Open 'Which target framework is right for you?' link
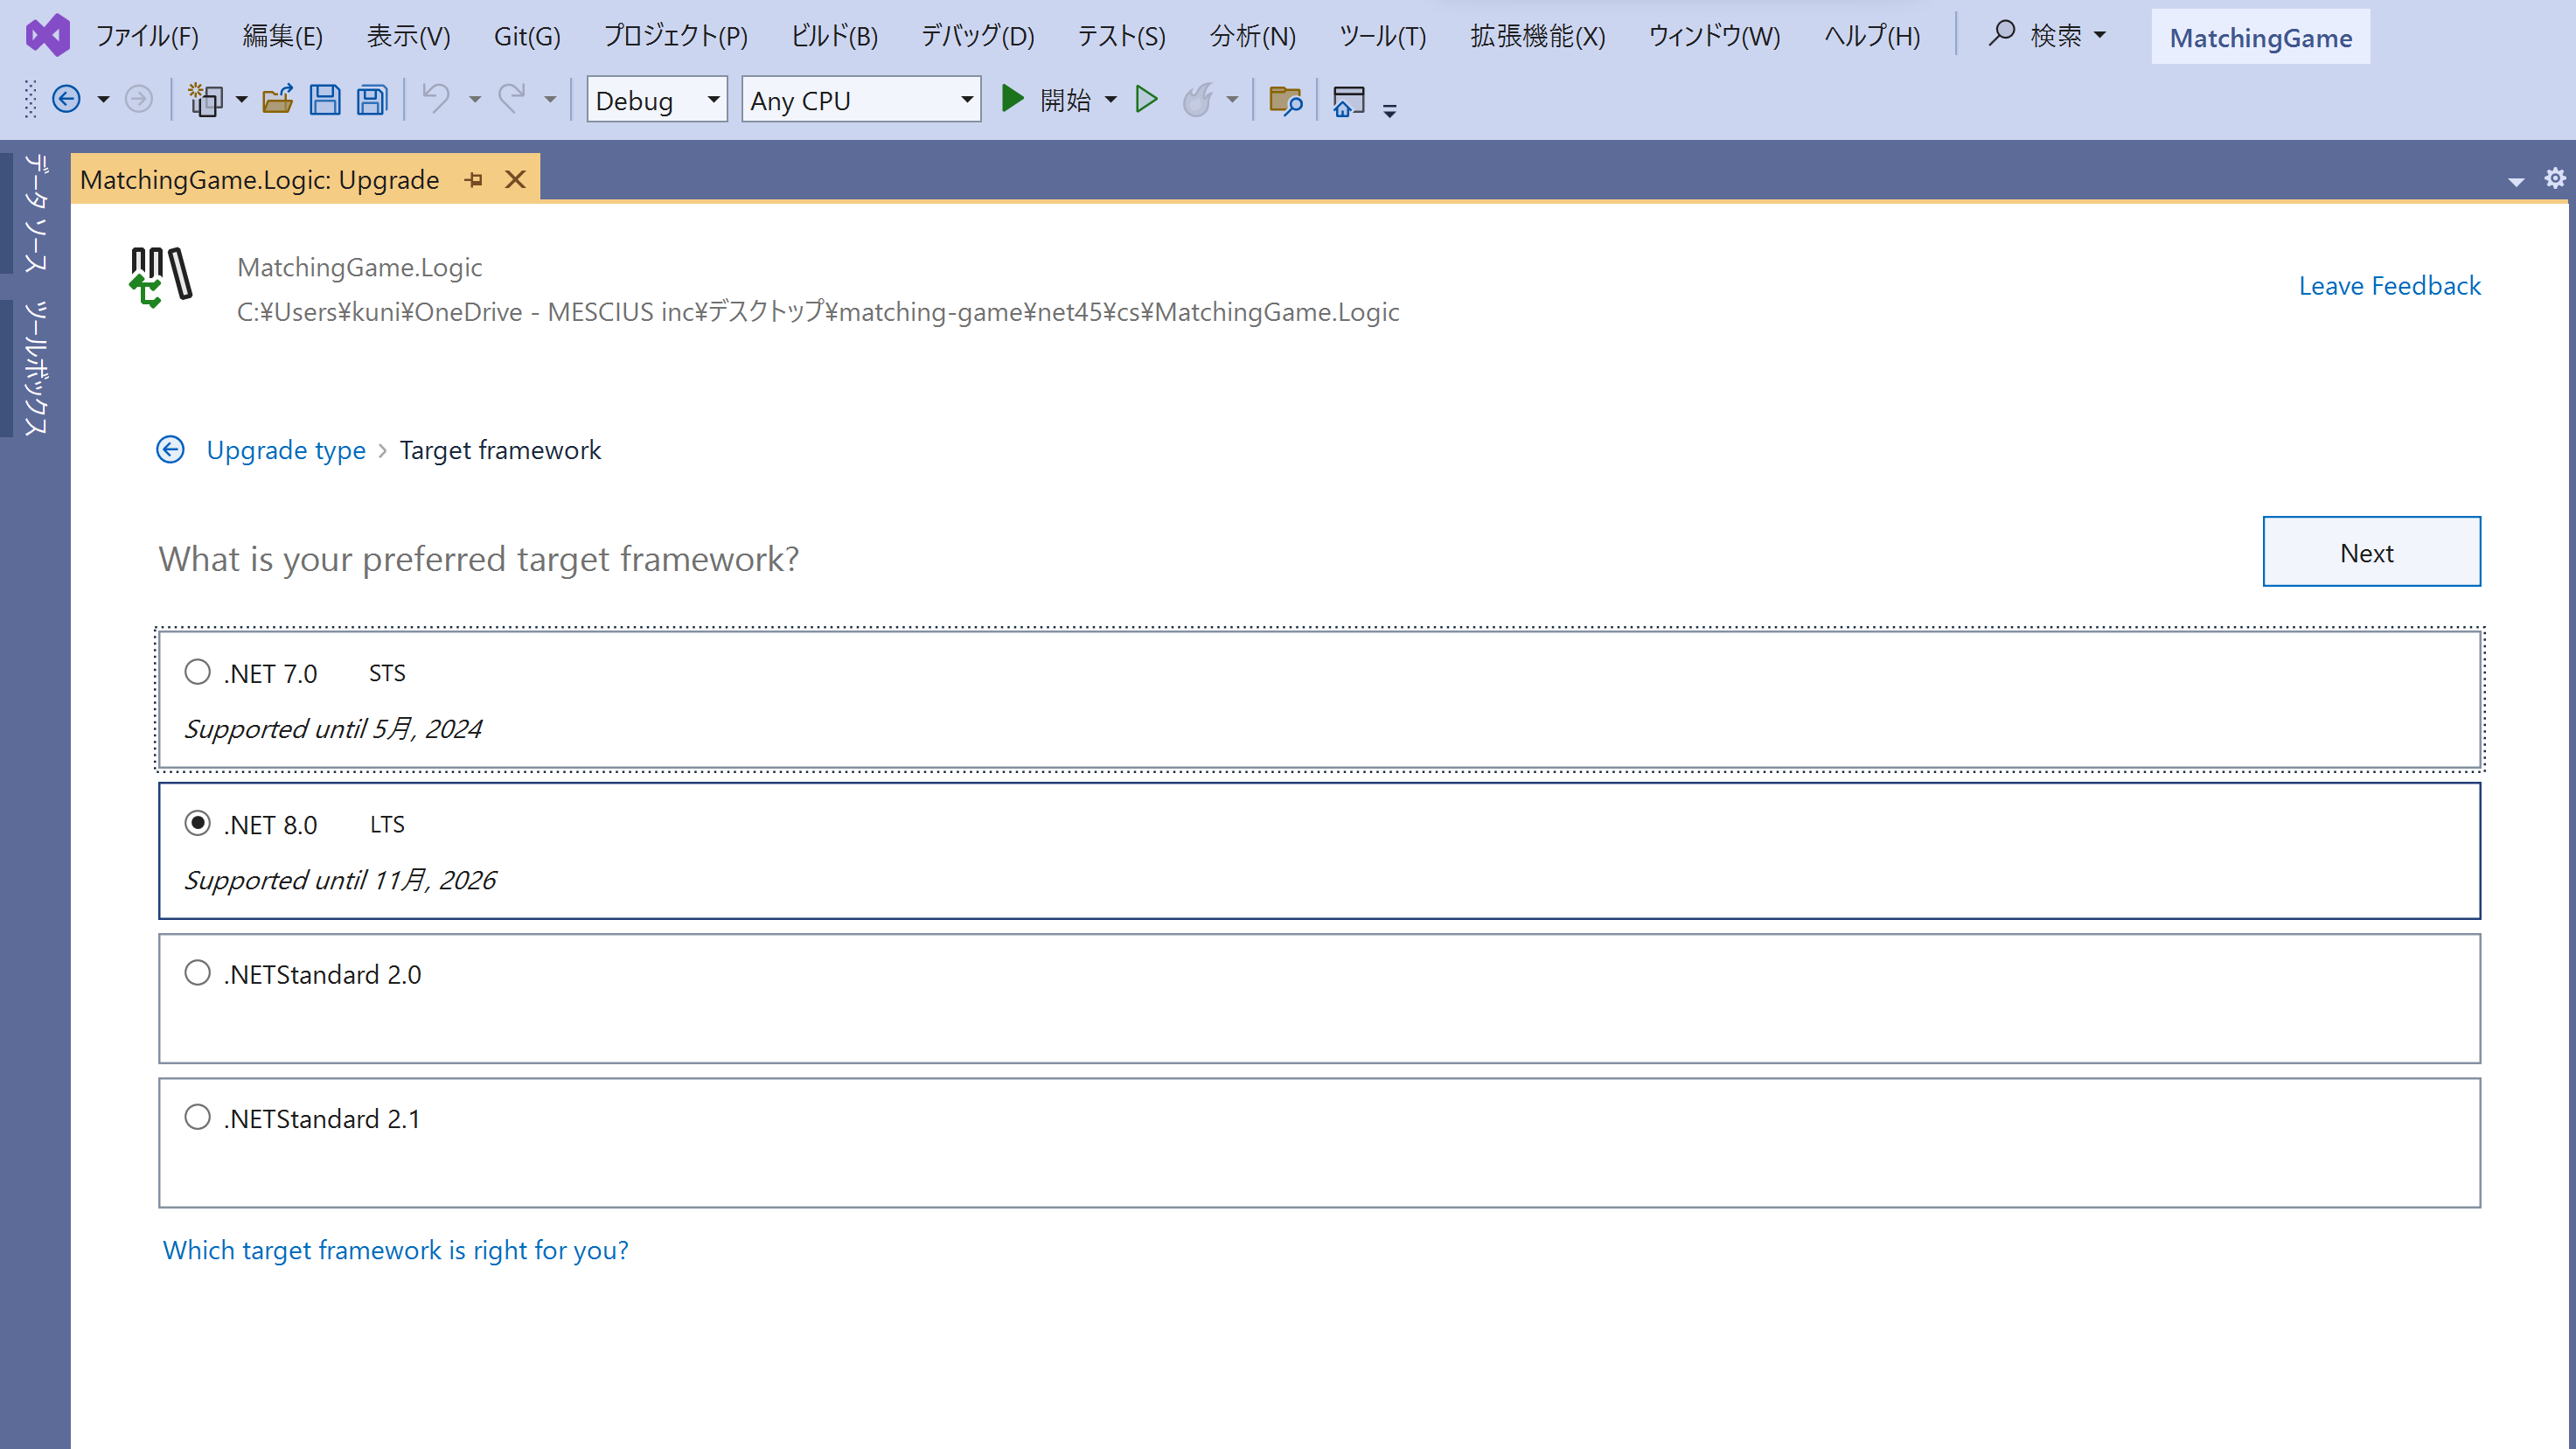 (395, 1250)
